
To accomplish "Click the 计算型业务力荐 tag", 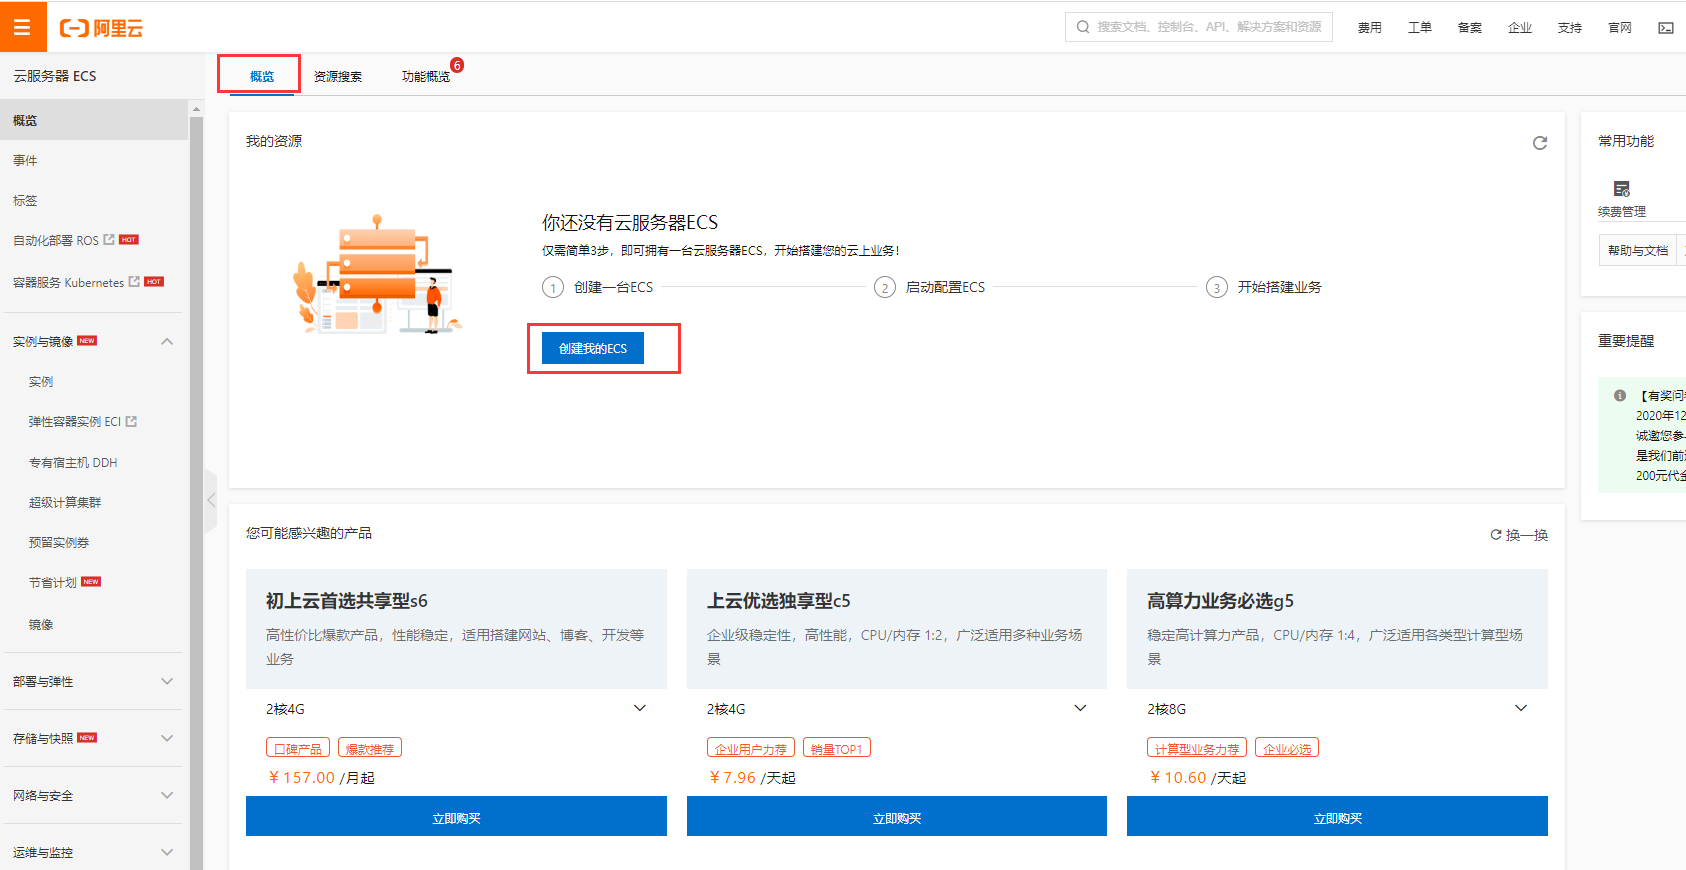I will (1197, 748).
